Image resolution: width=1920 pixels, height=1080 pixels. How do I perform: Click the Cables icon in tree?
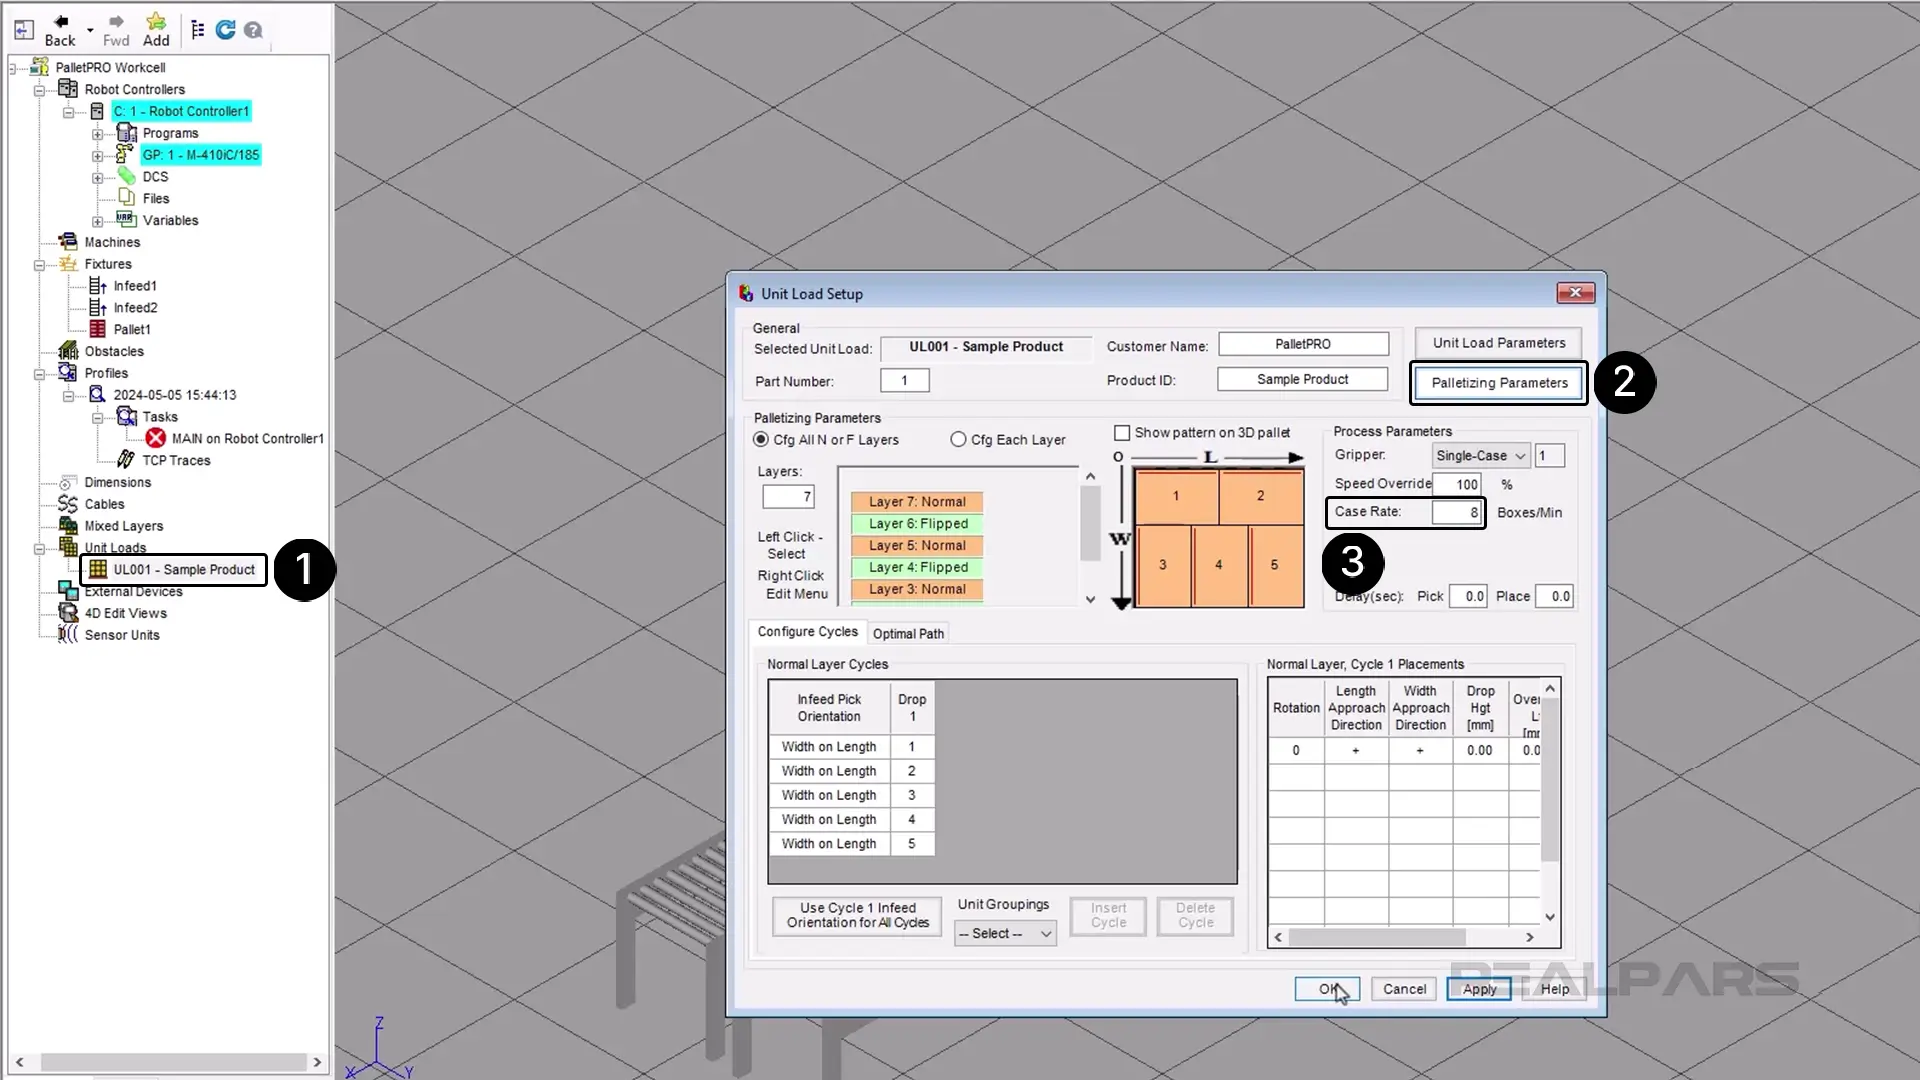coord(68,504)
